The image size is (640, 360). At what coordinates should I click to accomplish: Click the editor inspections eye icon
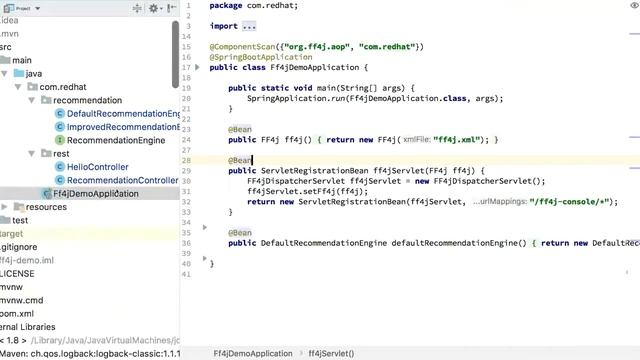(x=635, y=5)
